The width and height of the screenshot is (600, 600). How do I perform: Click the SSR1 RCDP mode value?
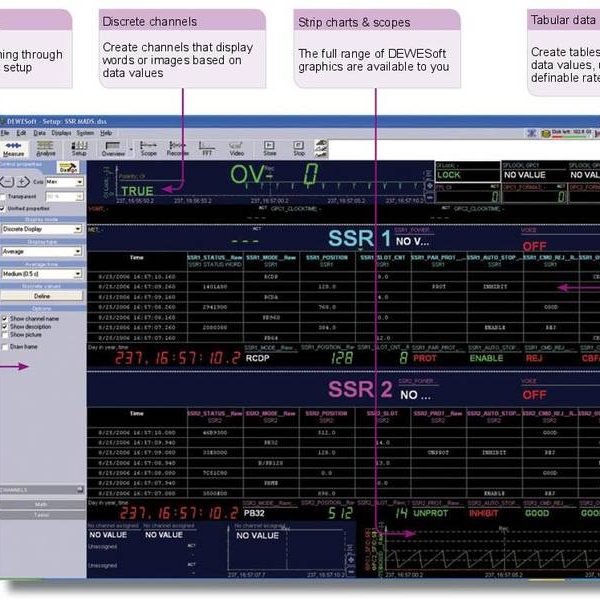tap(257, 358)
